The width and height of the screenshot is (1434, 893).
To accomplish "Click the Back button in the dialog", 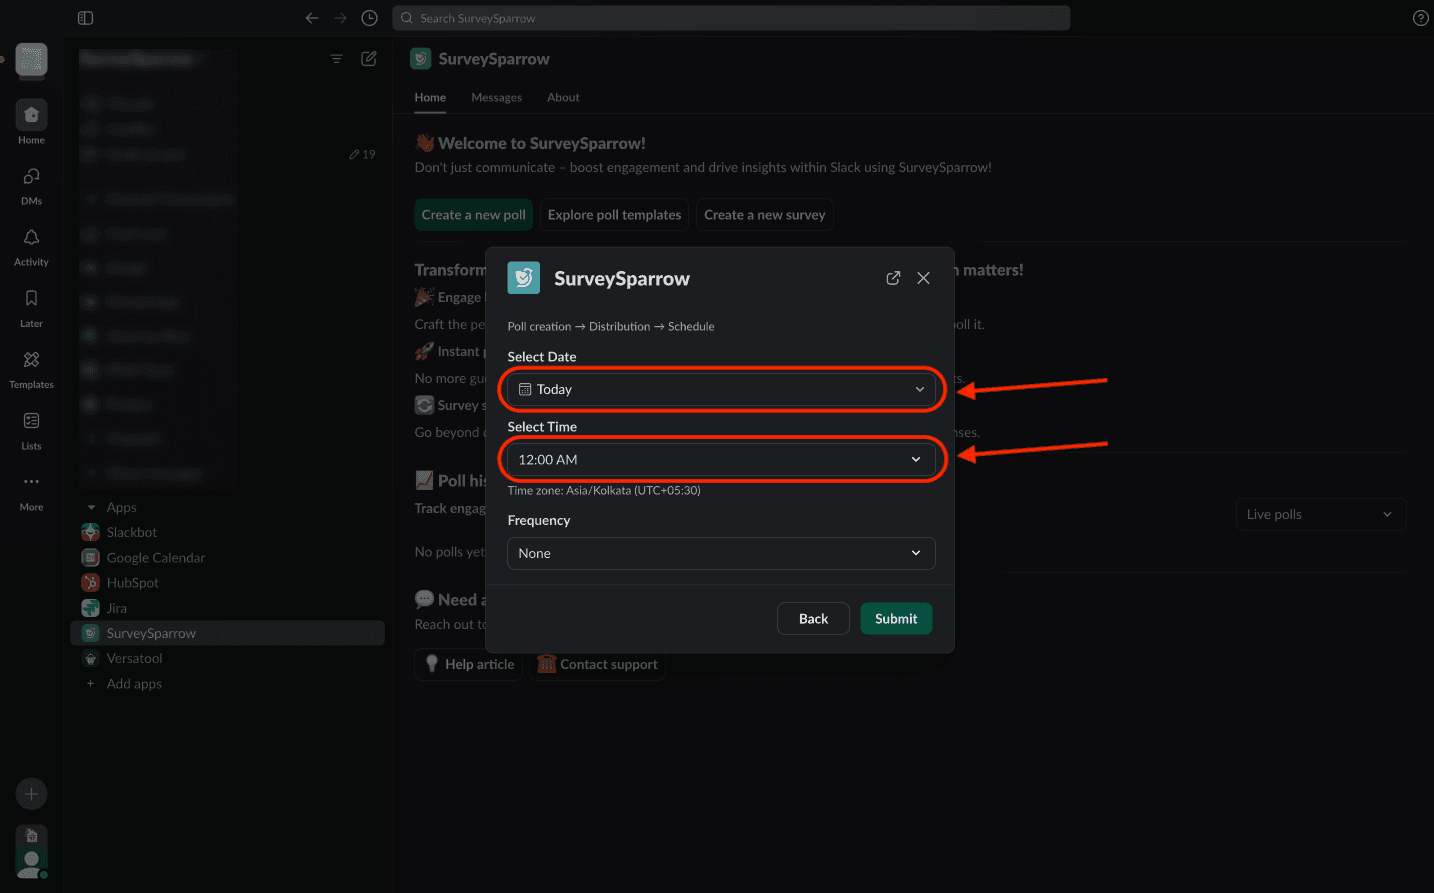I will [812, 619].
